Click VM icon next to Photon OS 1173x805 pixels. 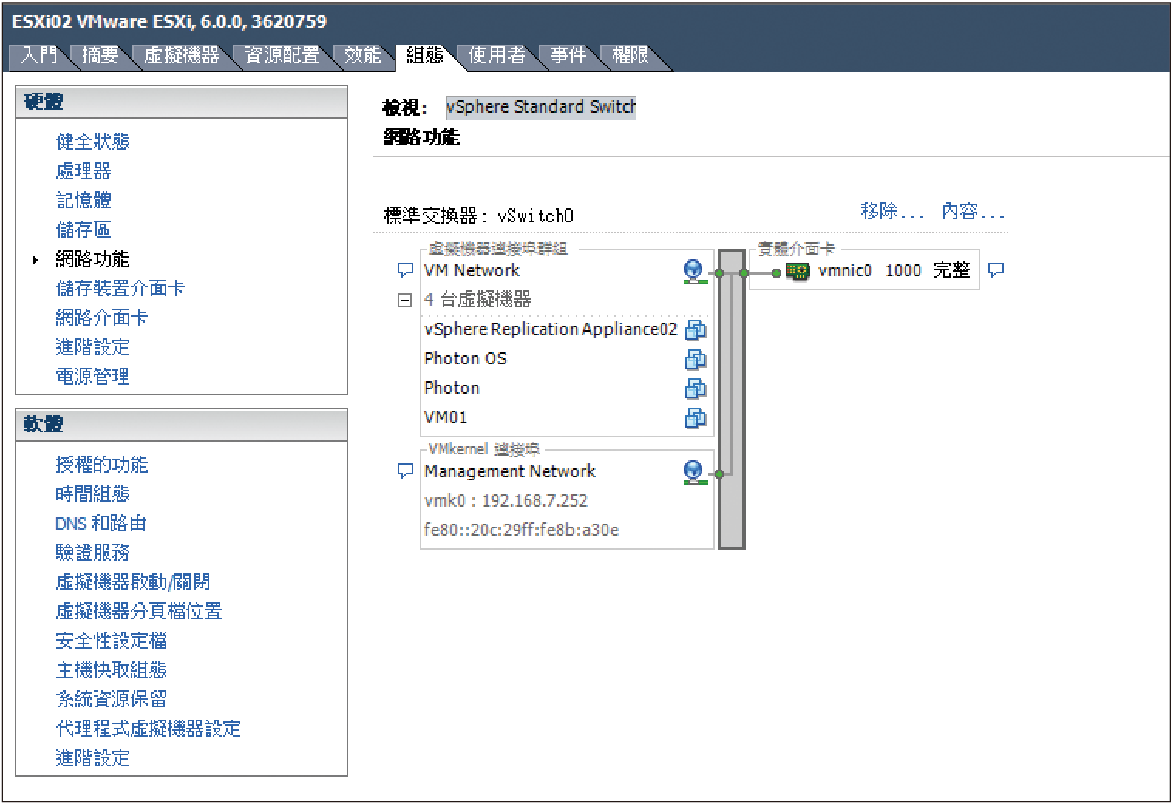pos(696,359)
